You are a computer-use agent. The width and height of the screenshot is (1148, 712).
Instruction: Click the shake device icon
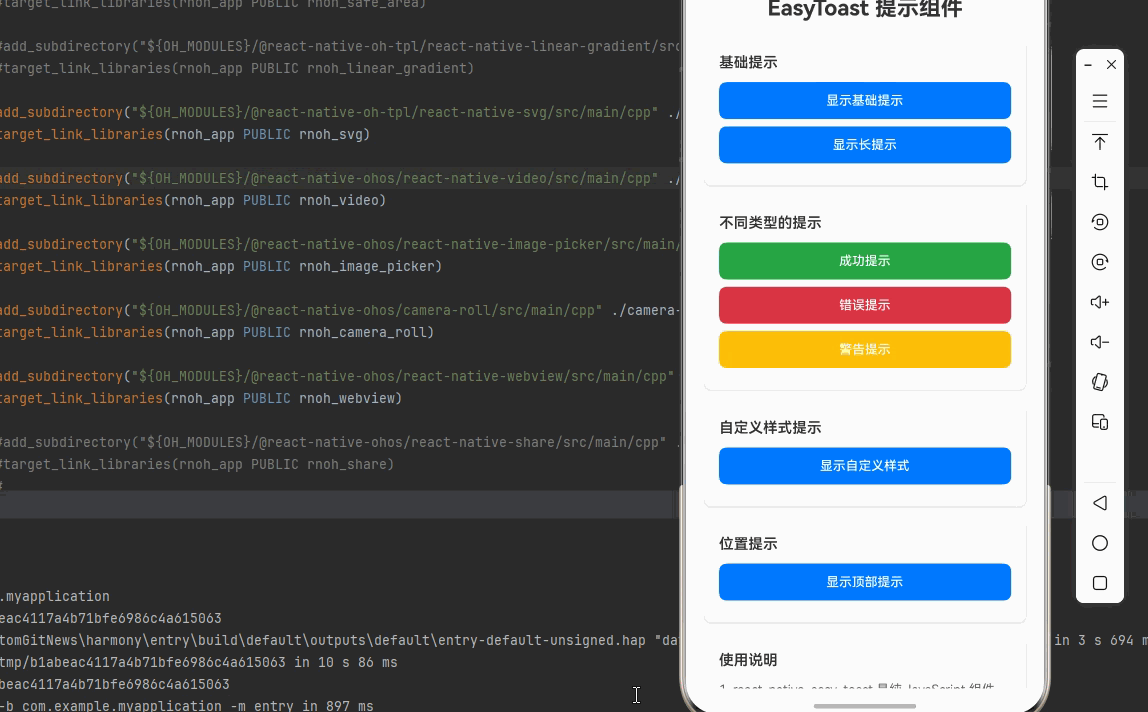(1100, 382)
